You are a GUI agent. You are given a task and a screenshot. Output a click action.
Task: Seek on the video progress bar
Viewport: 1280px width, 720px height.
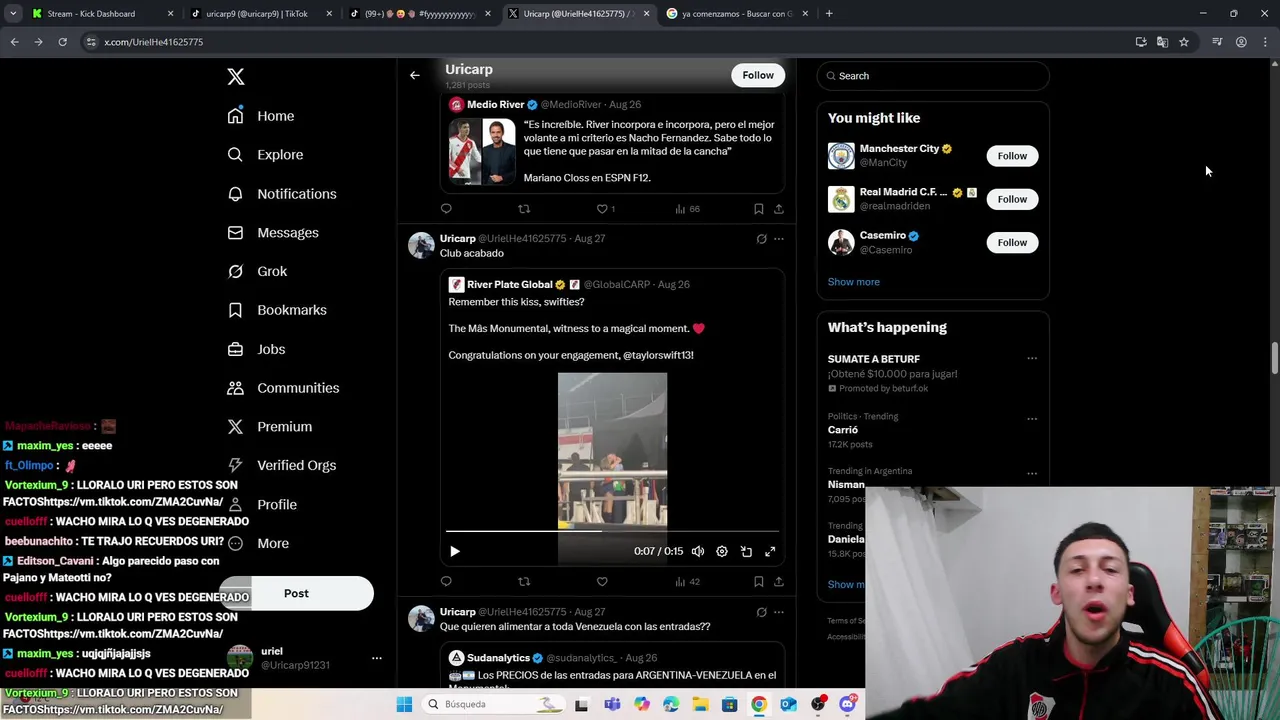point(612,532)
